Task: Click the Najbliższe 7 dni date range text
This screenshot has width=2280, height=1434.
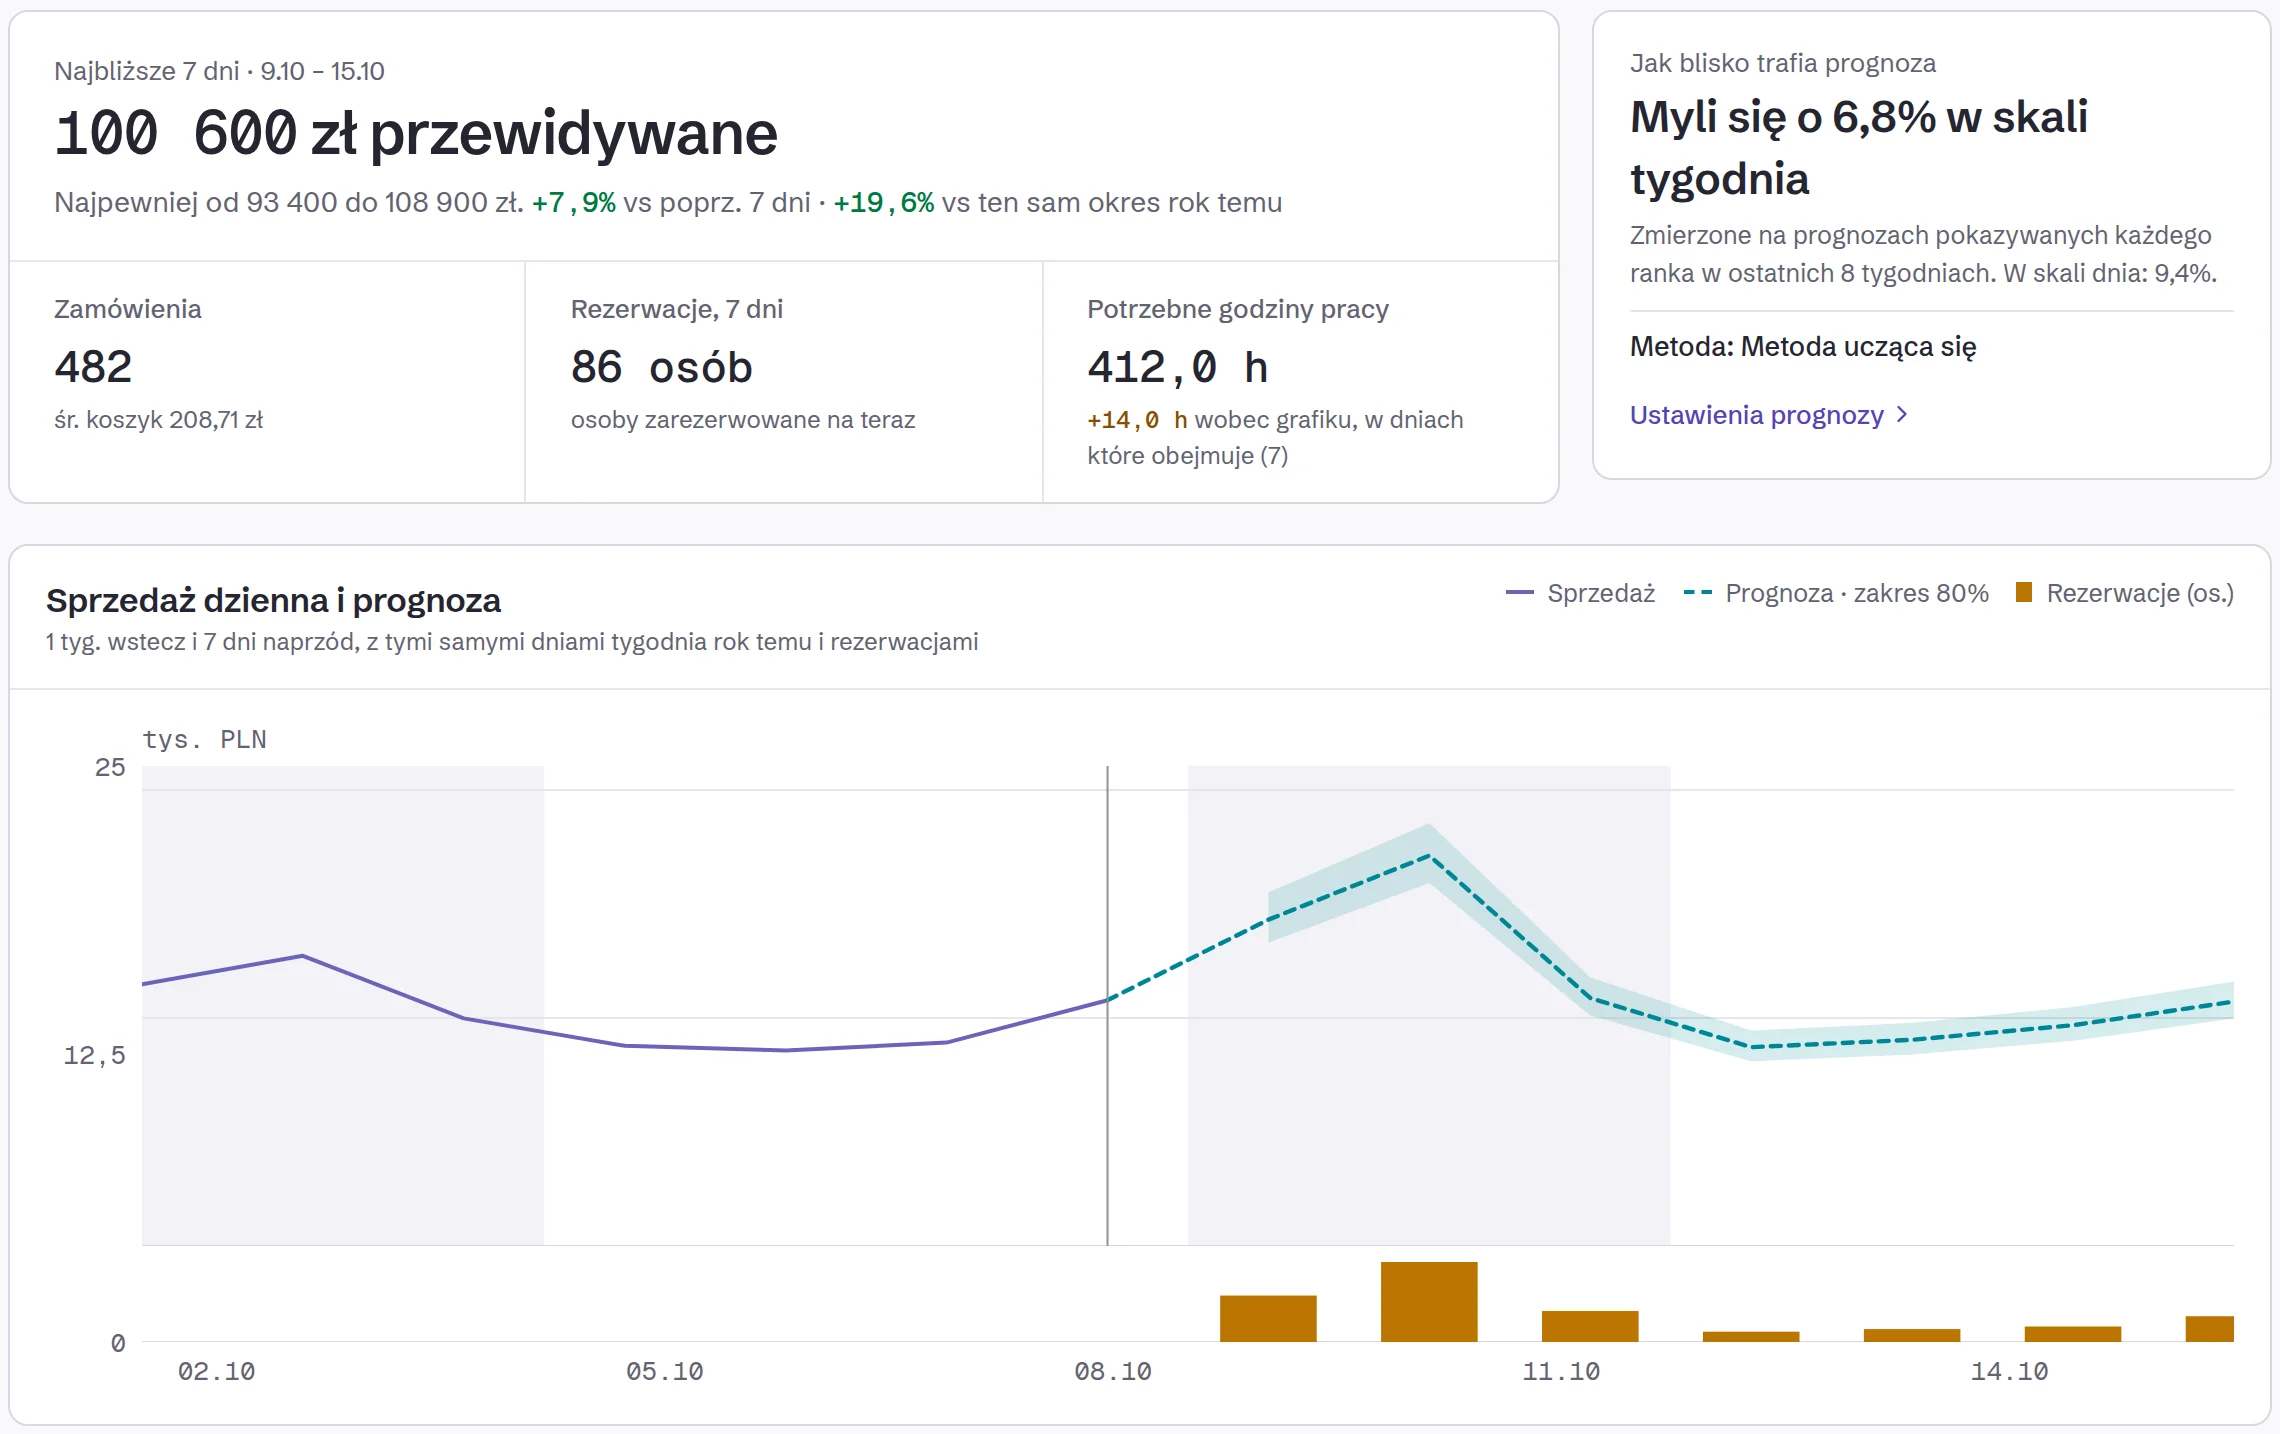Action: 219,71
